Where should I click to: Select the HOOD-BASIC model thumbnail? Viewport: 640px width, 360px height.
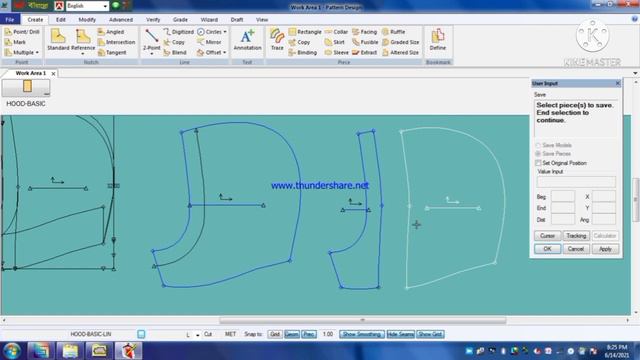[x=26, y=87]
